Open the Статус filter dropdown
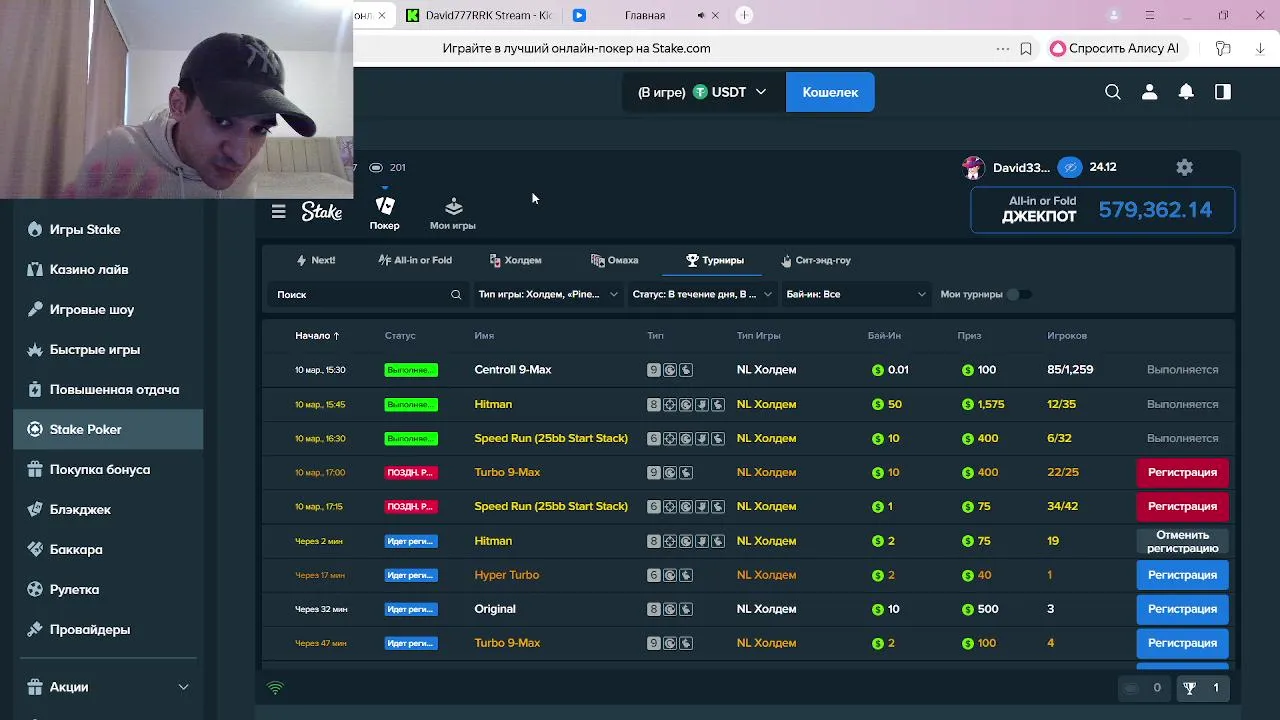The image size is (1280, 720). (702, 295)
